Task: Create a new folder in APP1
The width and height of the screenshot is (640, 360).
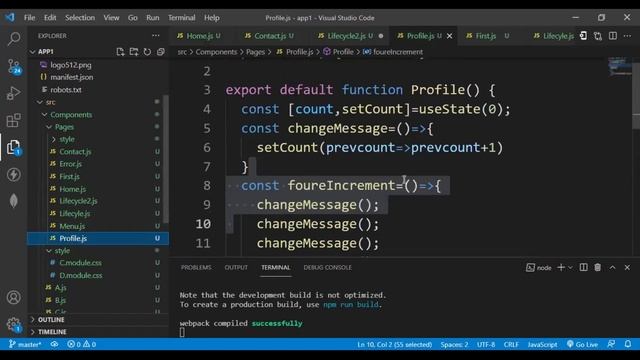Action: tap(134, 52)
